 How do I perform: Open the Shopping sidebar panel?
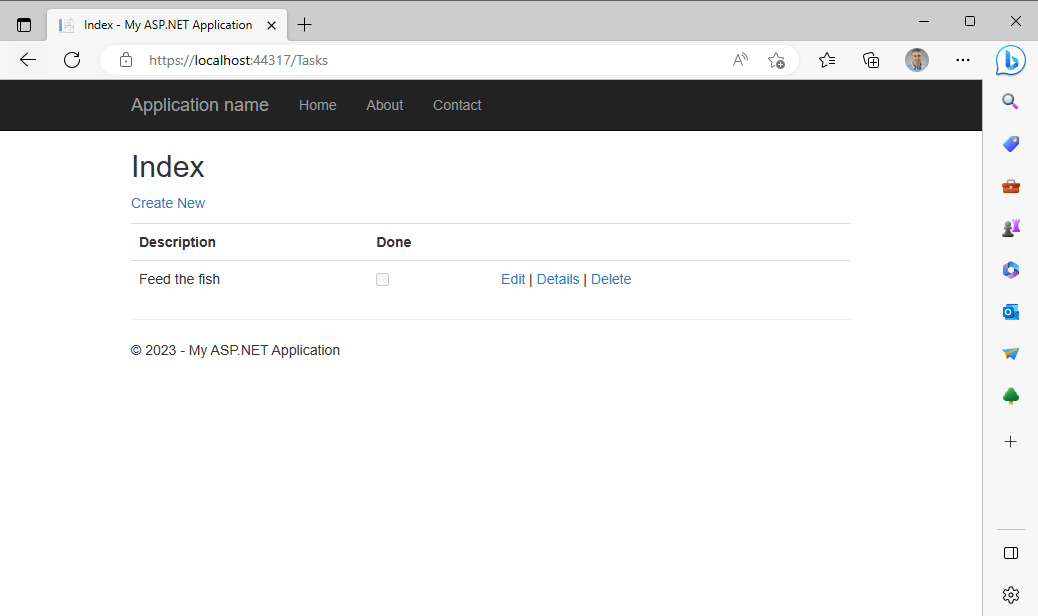coord(1010,144)
